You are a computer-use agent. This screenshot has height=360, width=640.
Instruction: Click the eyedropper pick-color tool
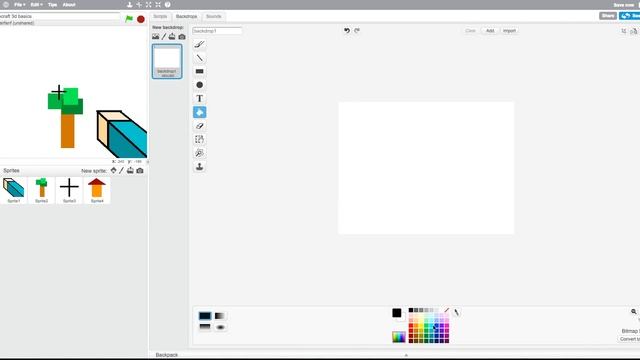pyautogui.click(x=456, y=312)
